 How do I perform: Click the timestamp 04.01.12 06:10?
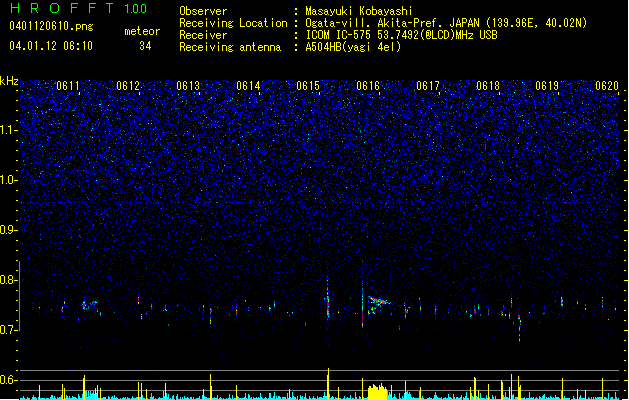pyautogui.click(x=51, y=46)
